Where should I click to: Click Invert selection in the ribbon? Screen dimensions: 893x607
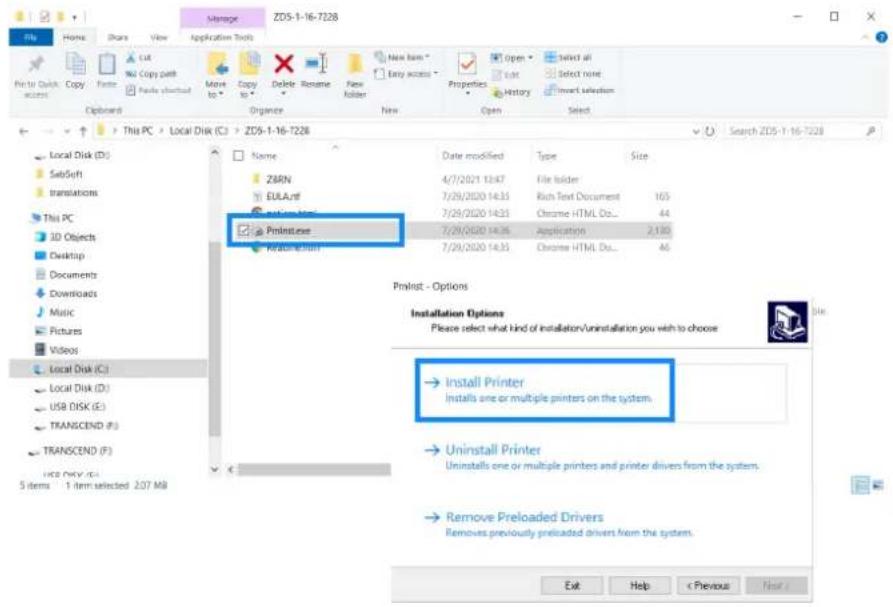tap(580, 90)
